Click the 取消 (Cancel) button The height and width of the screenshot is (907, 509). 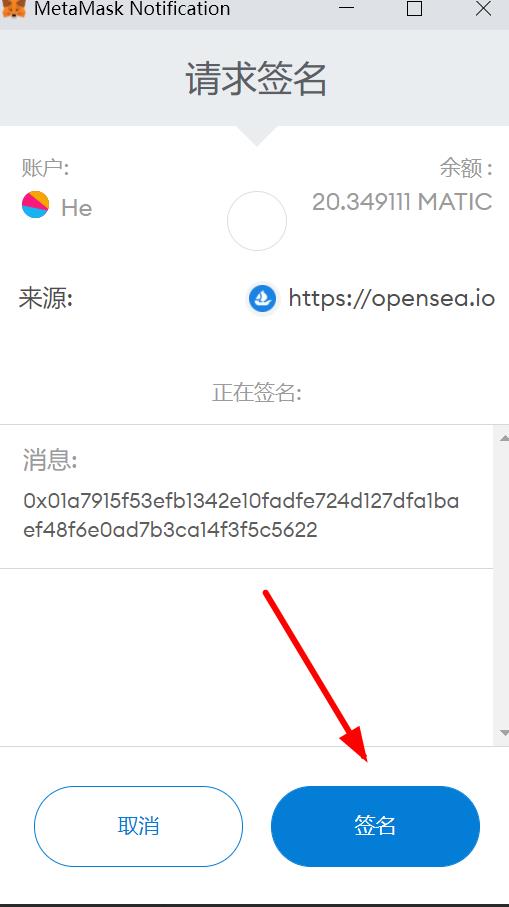point(138,826)
